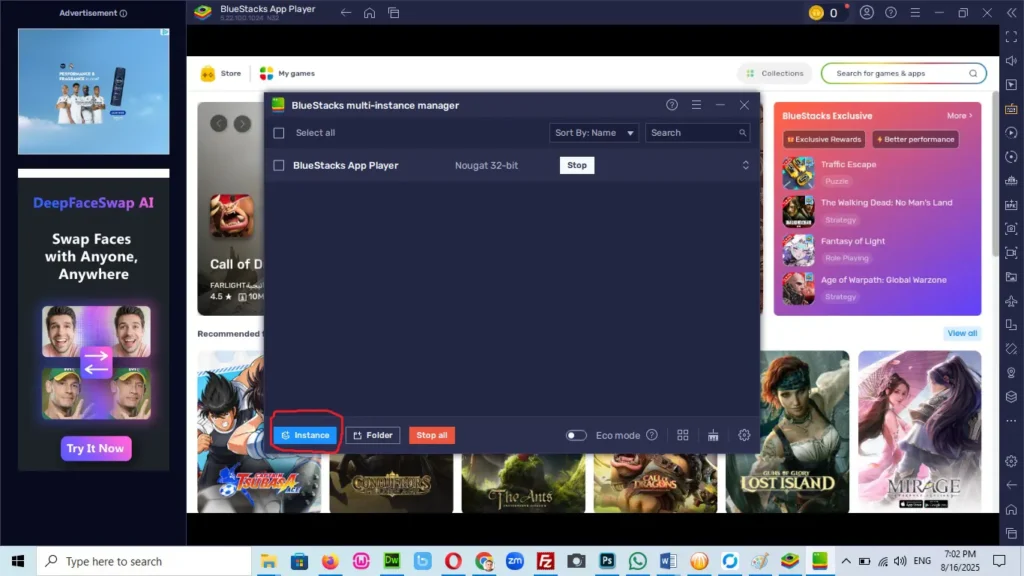Open multi-instance manager help icon
The image size is (1024, 576).
[x=672, y=105]
